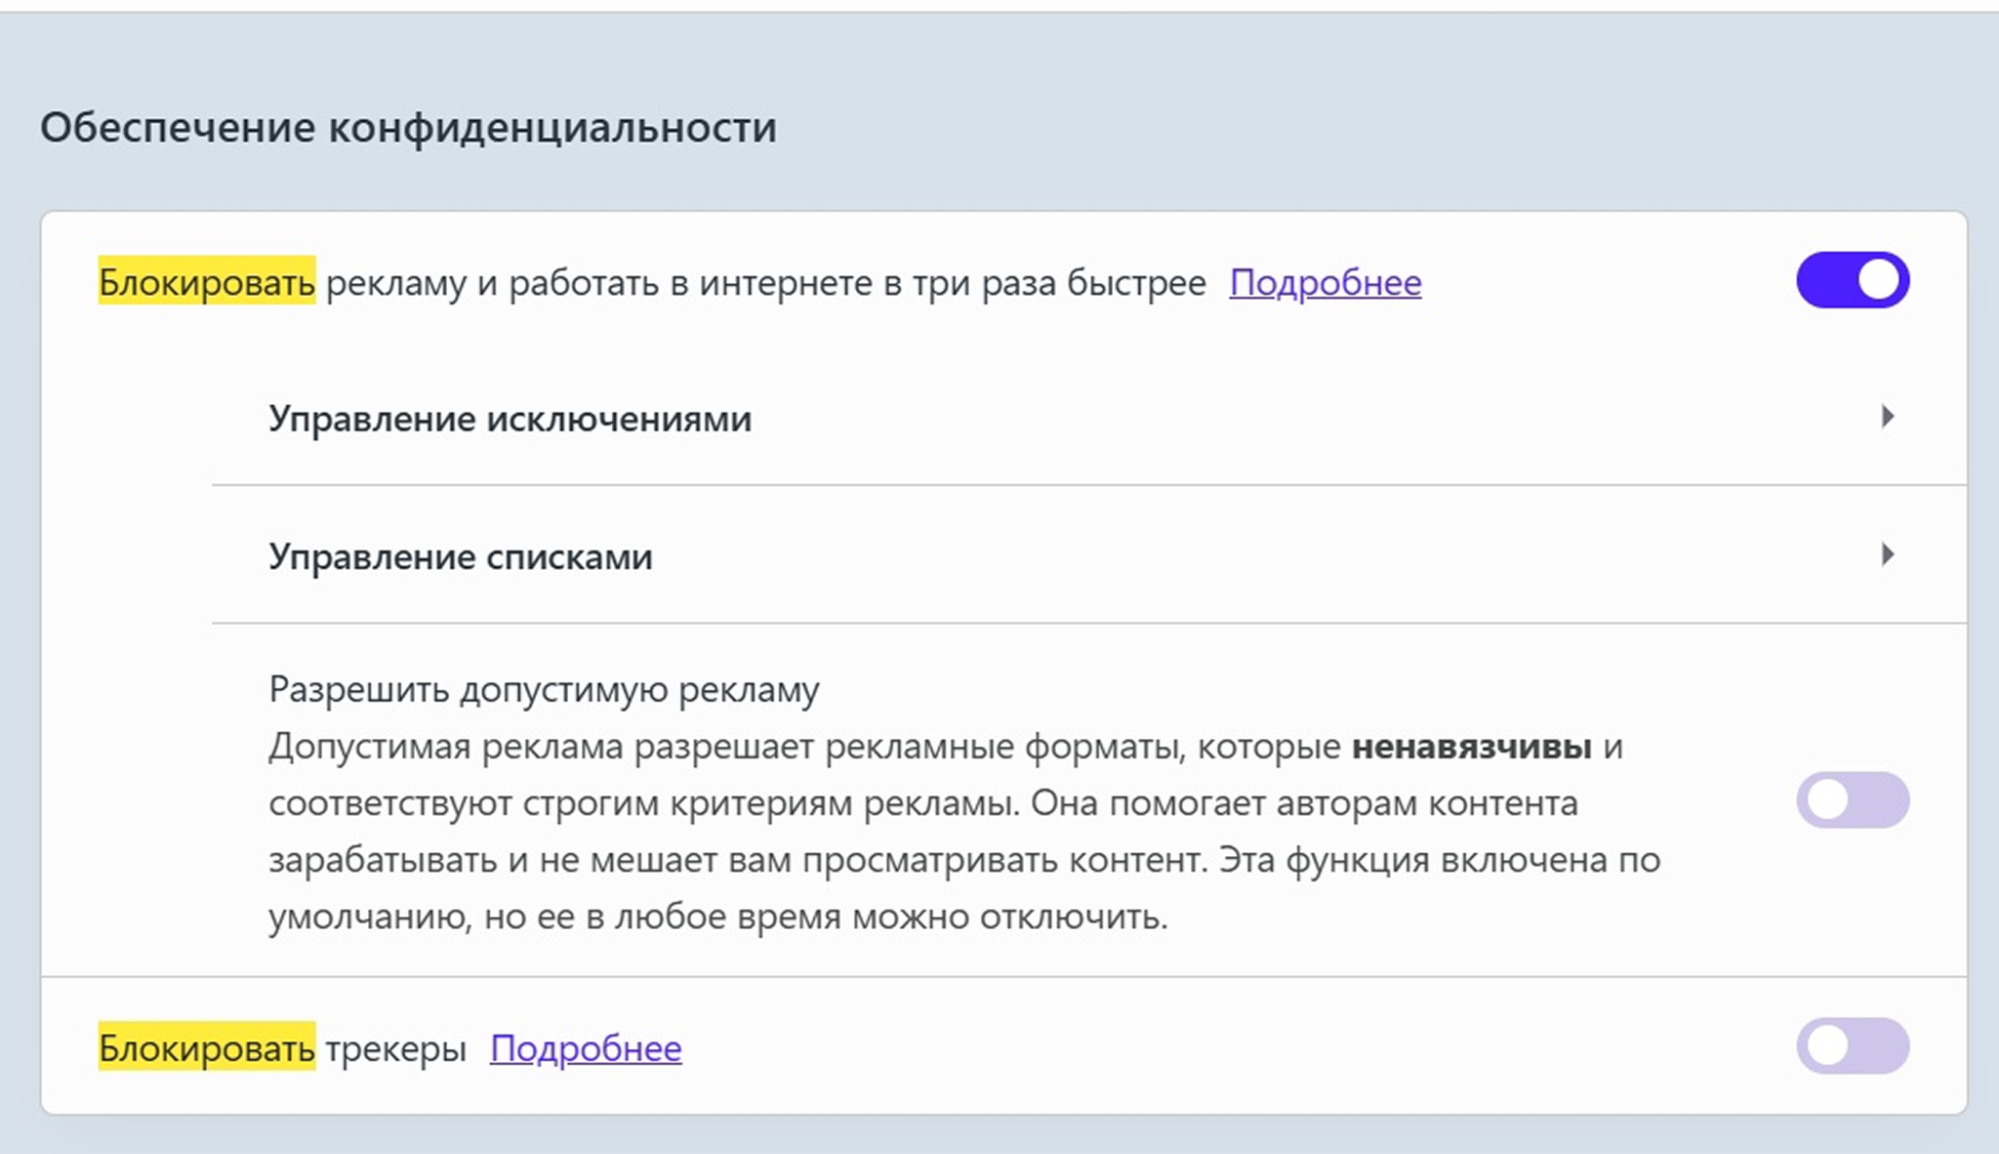
Task: Click the 'Разрешить допустимую рекламу' title
Action: pyautogui.click(x=544, y=689)
